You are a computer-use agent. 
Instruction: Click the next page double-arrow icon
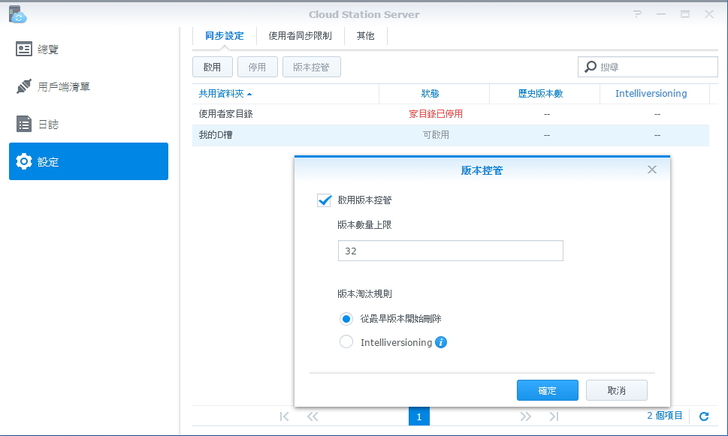point(525,416)
